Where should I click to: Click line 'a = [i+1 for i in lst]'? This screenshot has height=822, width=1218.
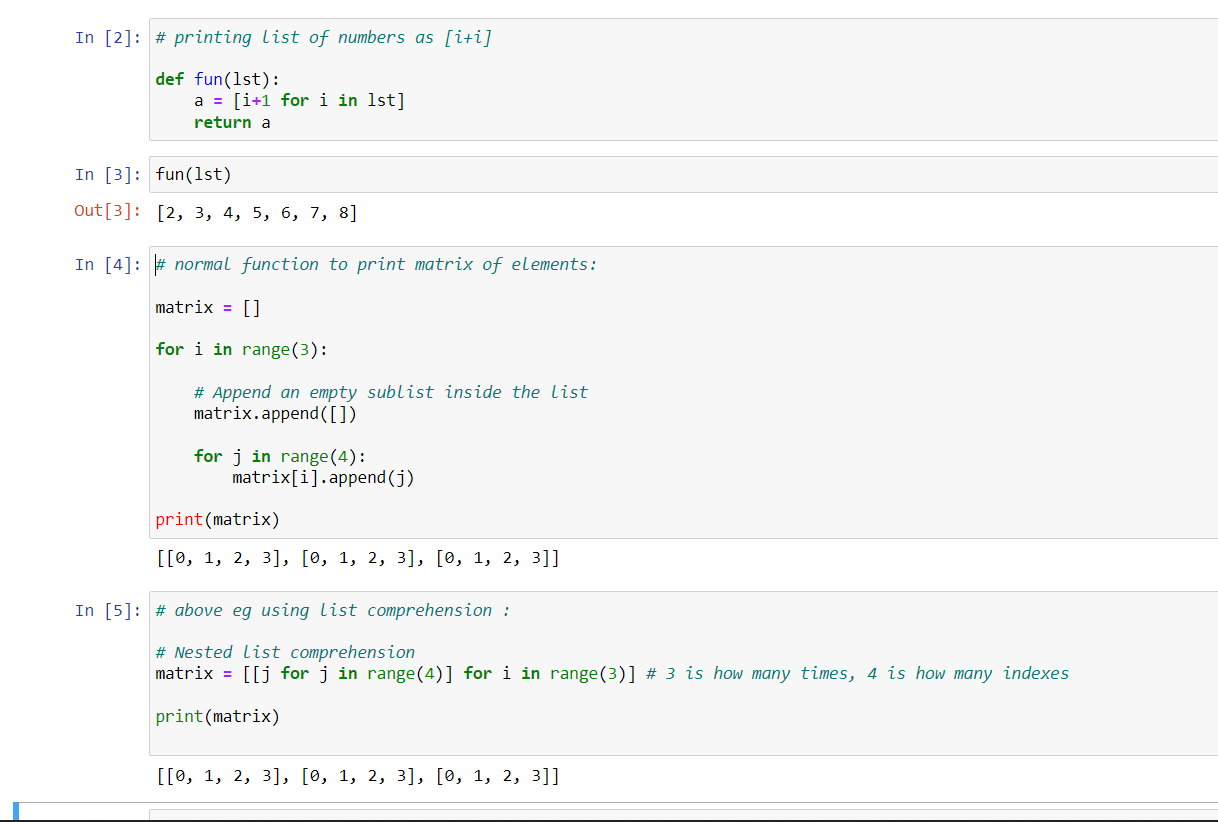click(300, 101)
